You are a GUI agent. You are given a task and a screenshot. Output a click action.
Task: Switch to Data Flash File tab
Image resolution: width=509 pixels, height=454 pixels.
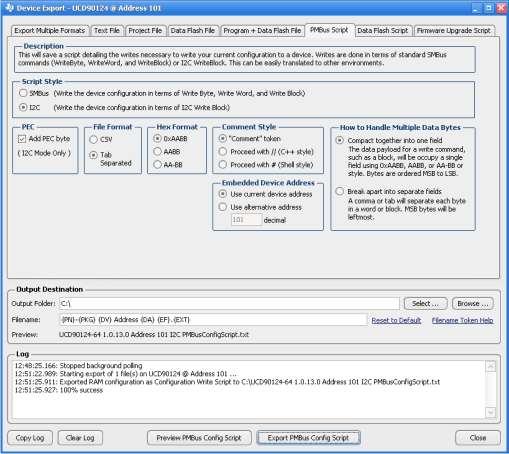(x=193, y=31)
